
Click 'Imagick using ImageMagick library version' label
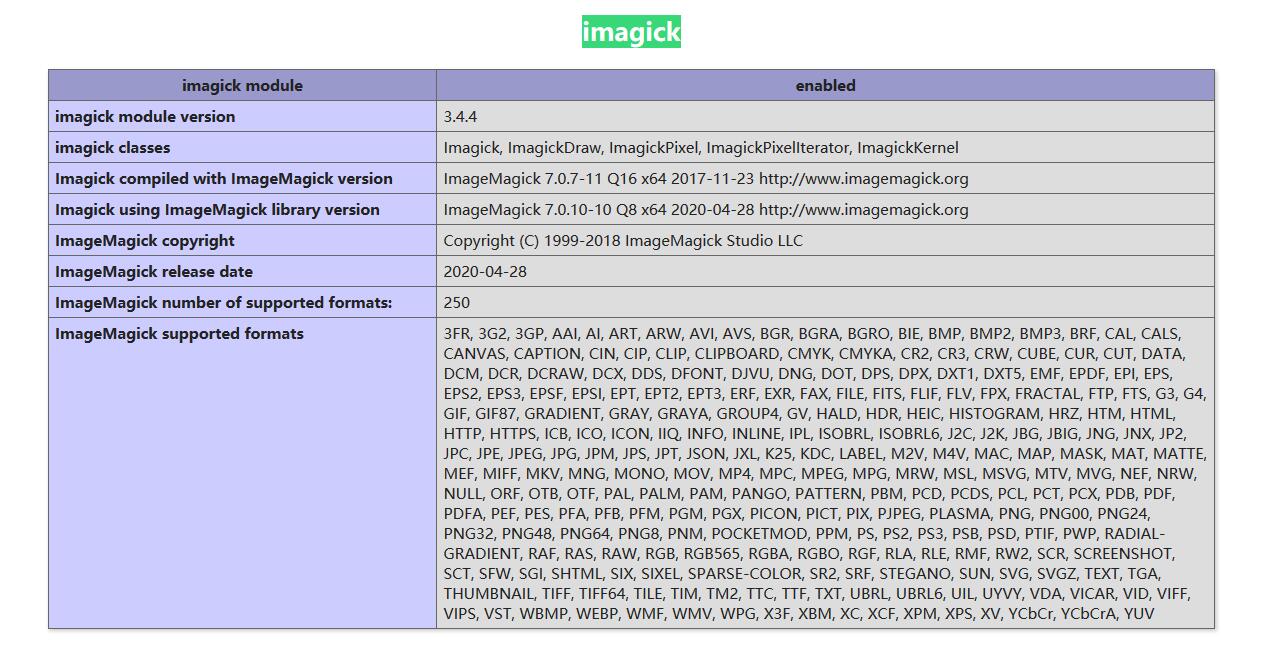(217, 210)
